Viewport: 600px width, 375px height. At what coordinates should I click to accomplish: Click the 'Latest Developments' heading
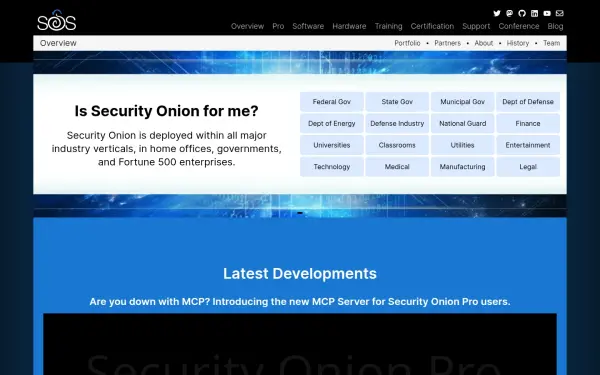(x=300, y=274)
